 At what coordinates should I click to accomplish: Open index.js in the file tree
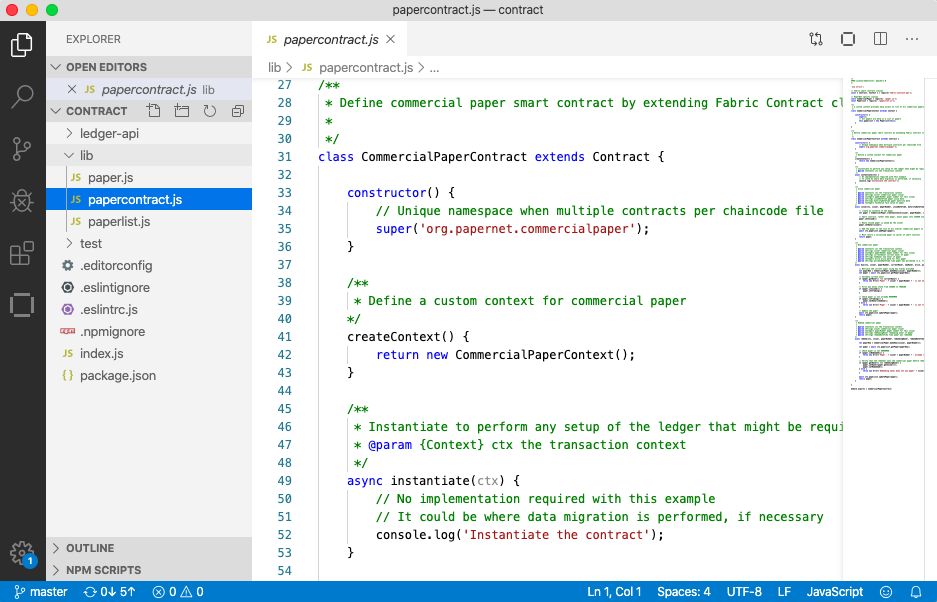149,353
